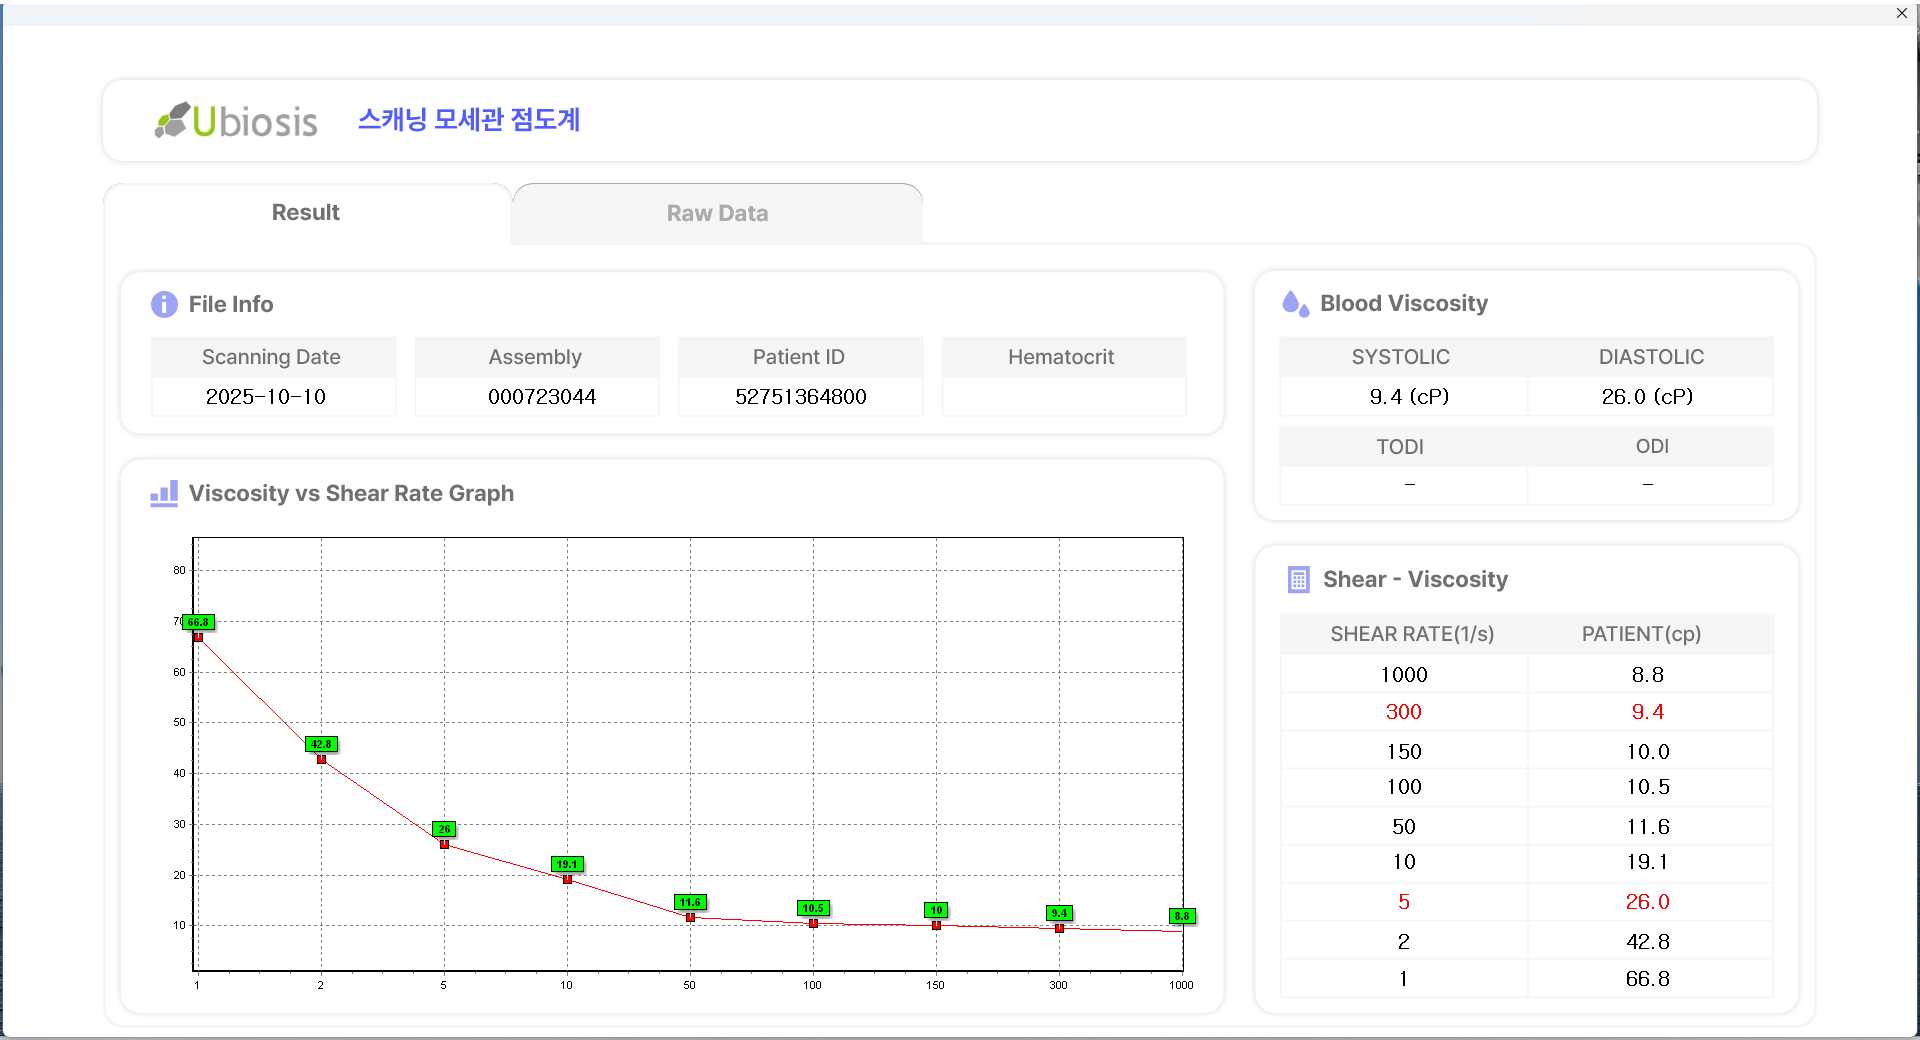Click the DIASTOLIC value 26.0 (cP)
The image size is (1920, 1040).
[1647, 396]
